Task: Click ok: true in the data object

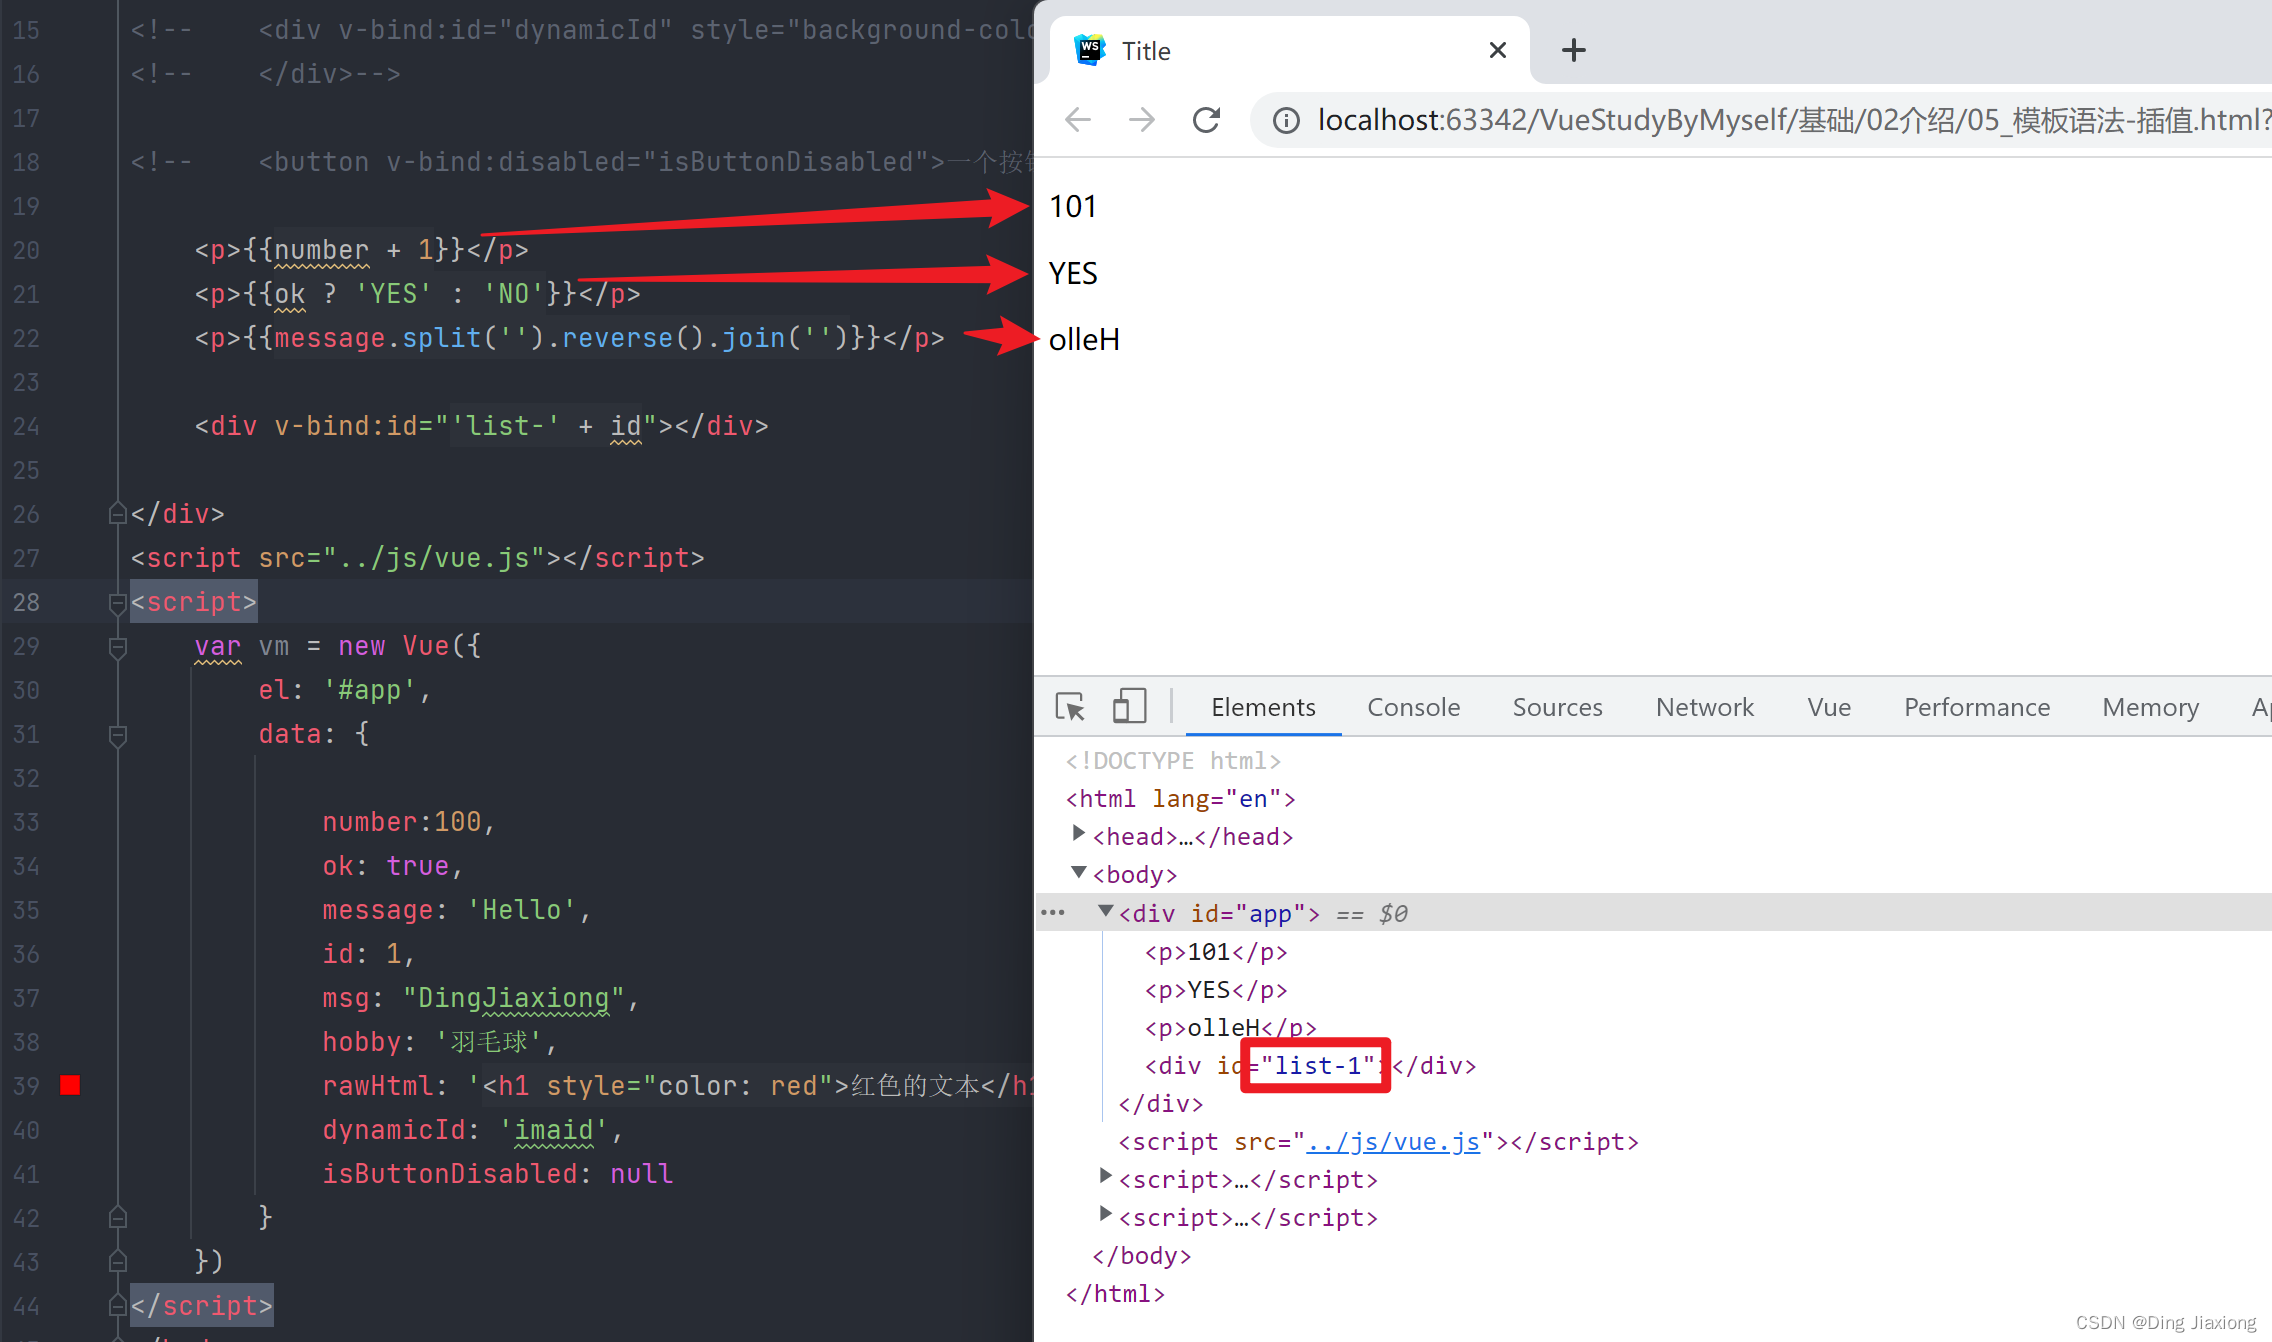Action: [392, 866]
